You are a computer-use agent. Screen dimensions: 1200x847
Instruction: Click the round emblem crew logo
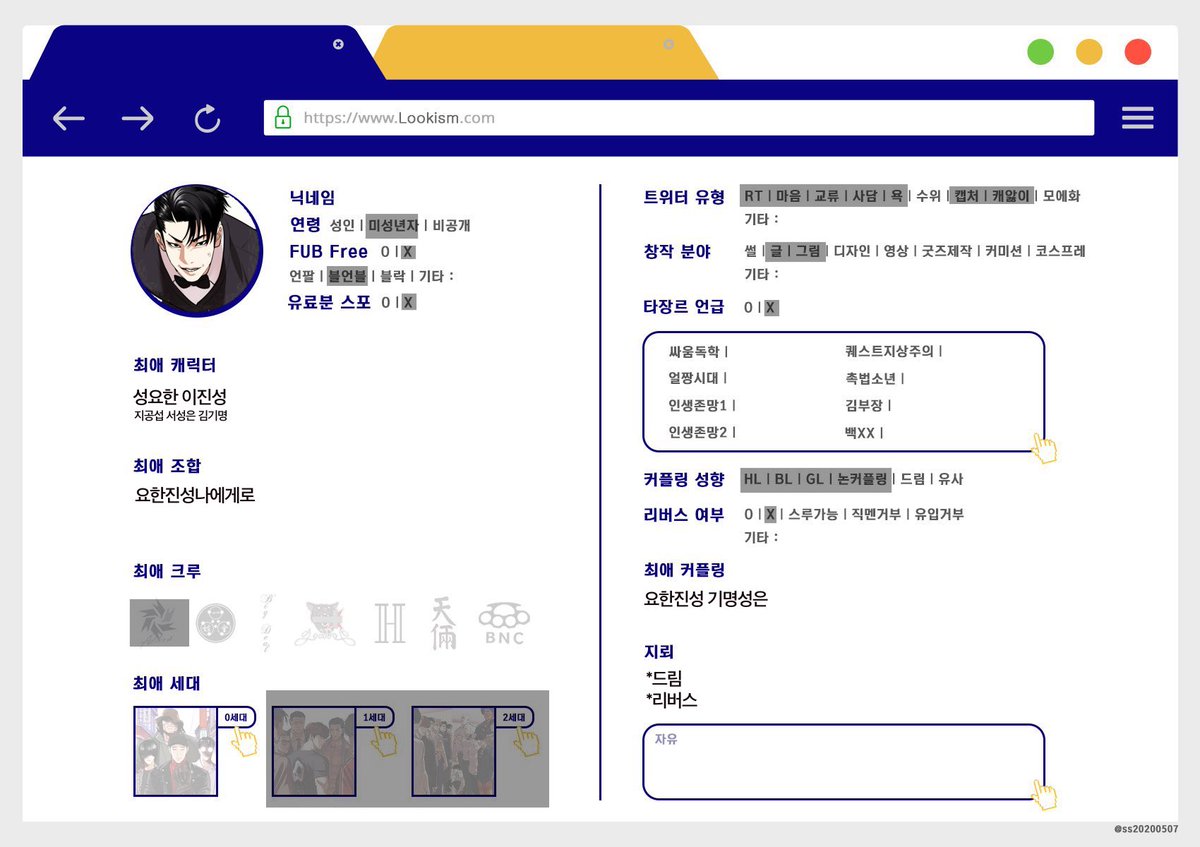pyautogui.click(x=215, y=623)
